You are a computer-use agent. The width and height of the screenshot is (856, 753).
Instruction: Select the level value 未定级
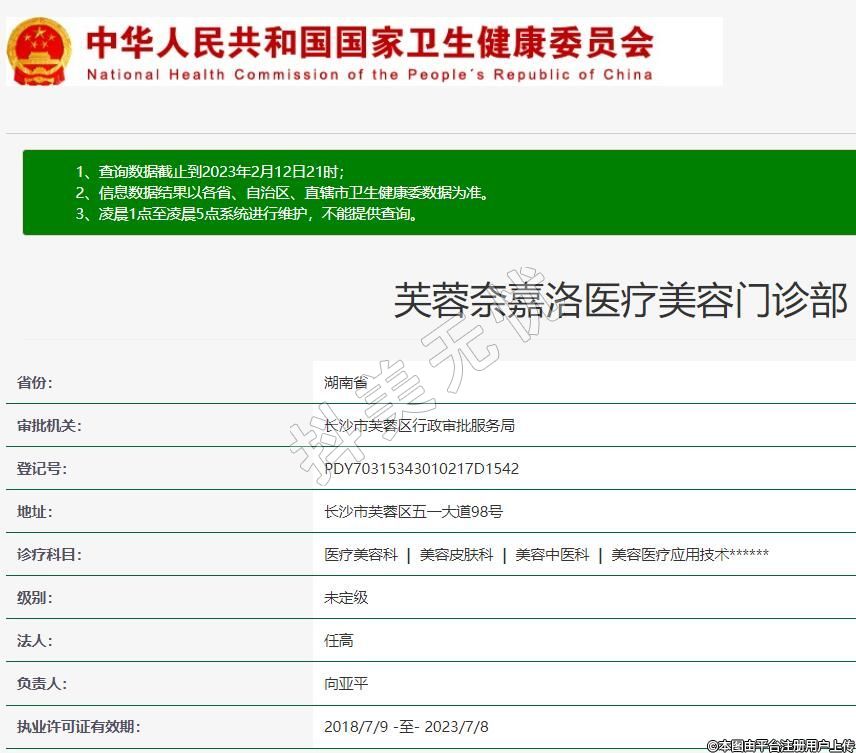click(346, 597)
